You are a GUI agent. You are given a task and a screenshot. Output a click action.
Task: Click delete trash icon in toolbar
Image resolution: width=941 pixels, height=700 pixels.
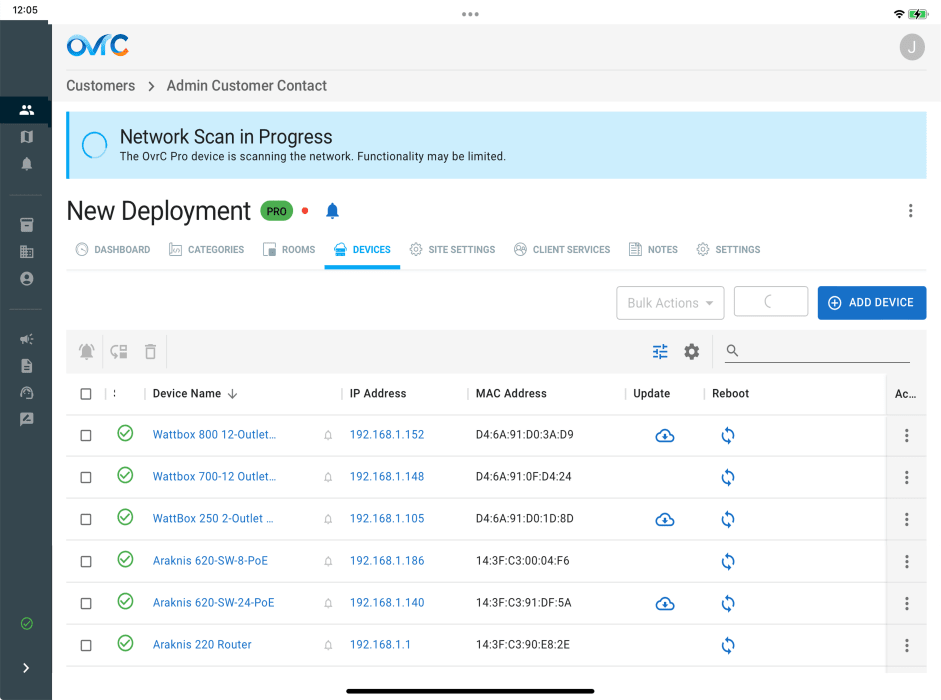click(x=150, y=351)
